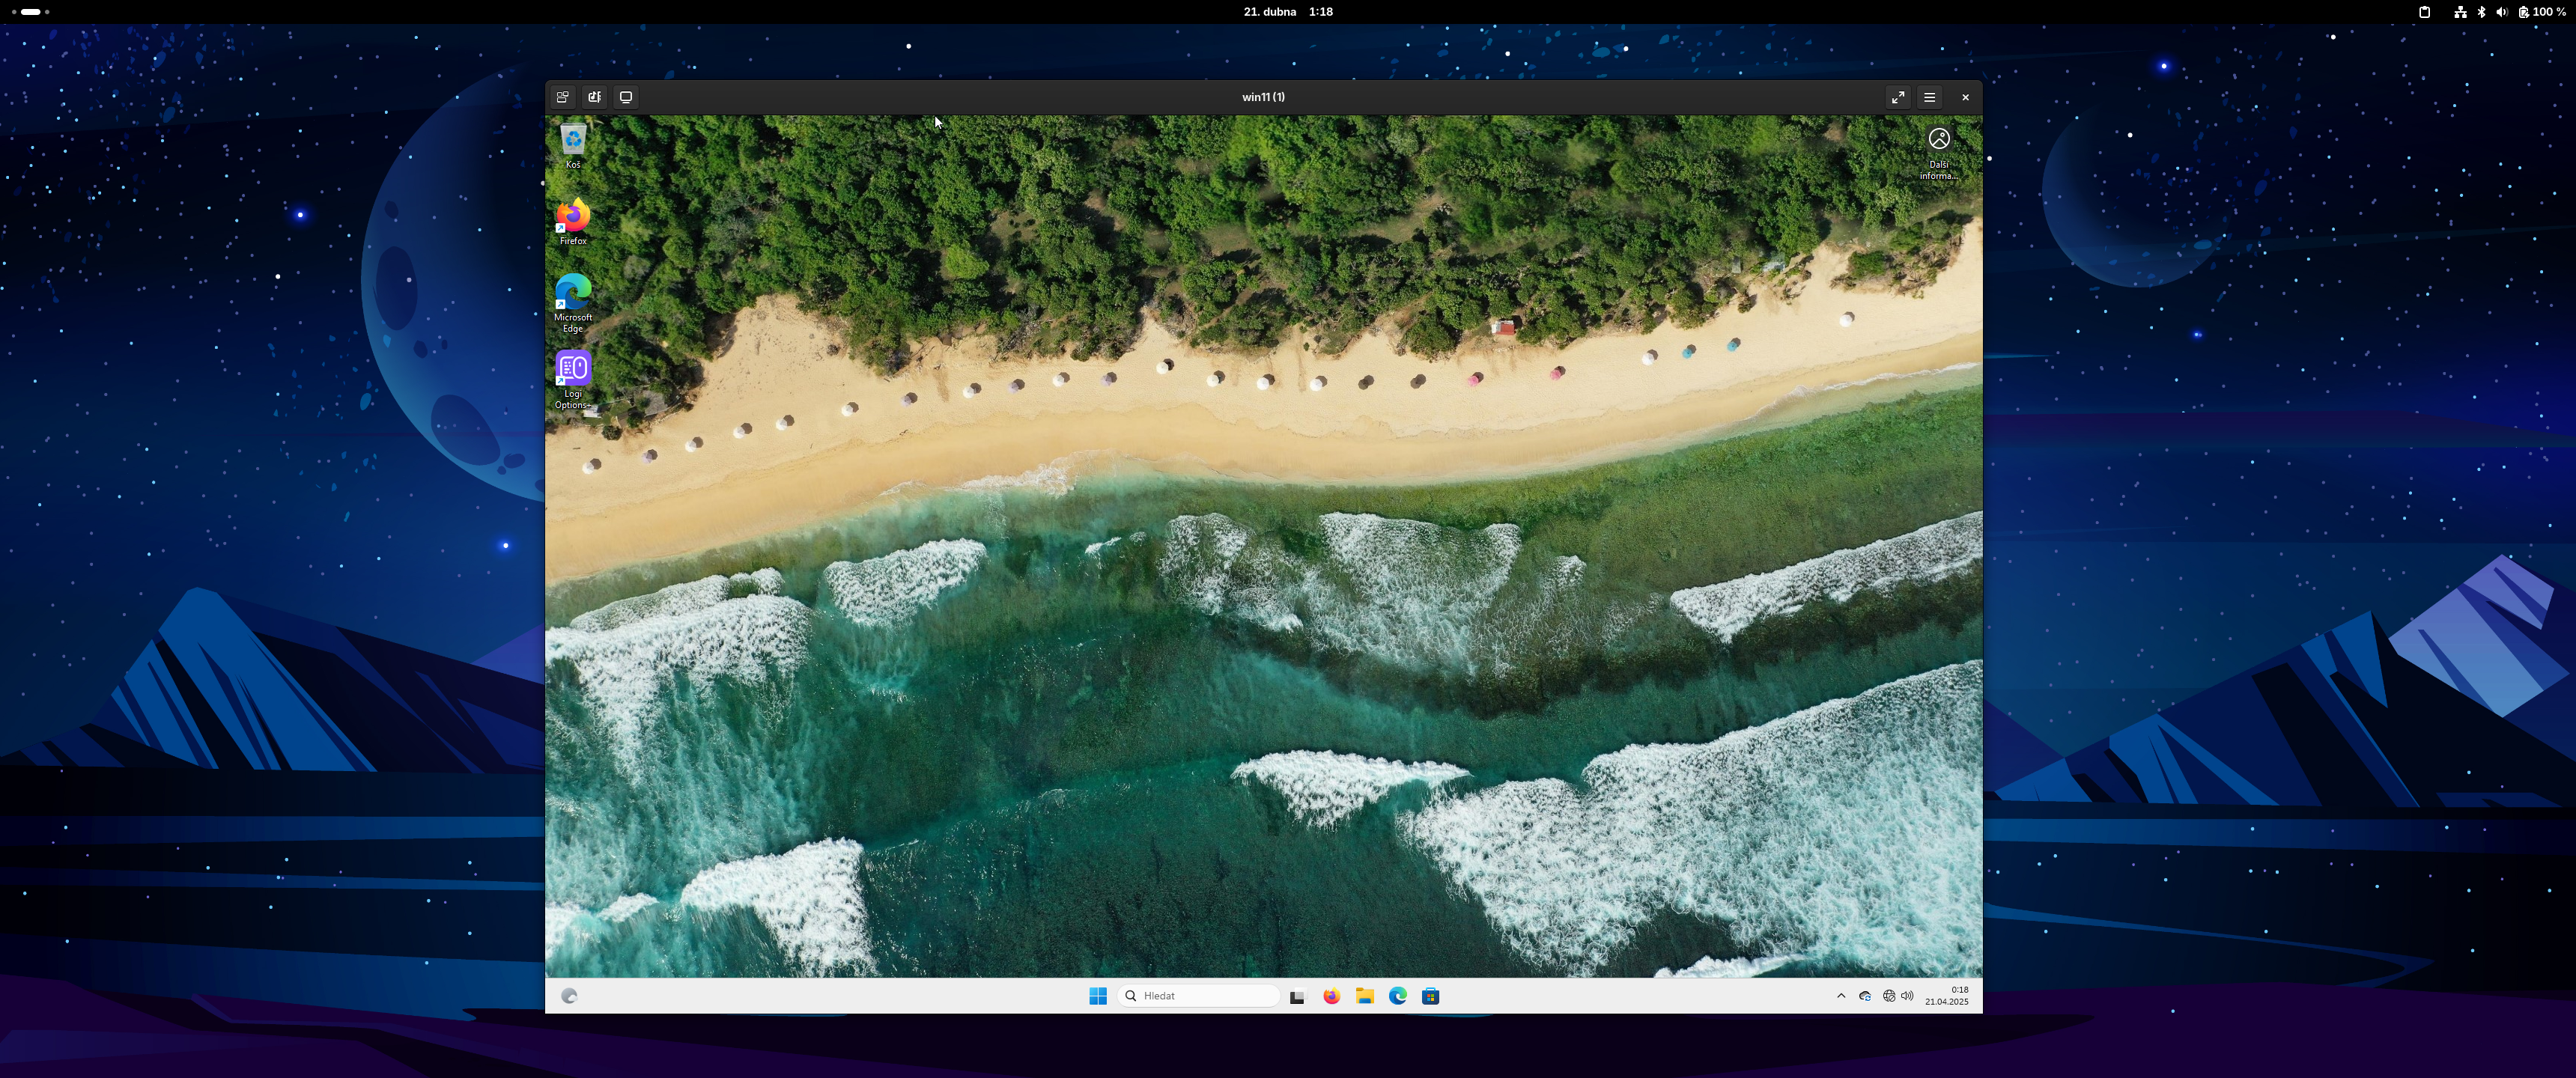Open Microsoft Store from the taskbar

pos(1430,996)
